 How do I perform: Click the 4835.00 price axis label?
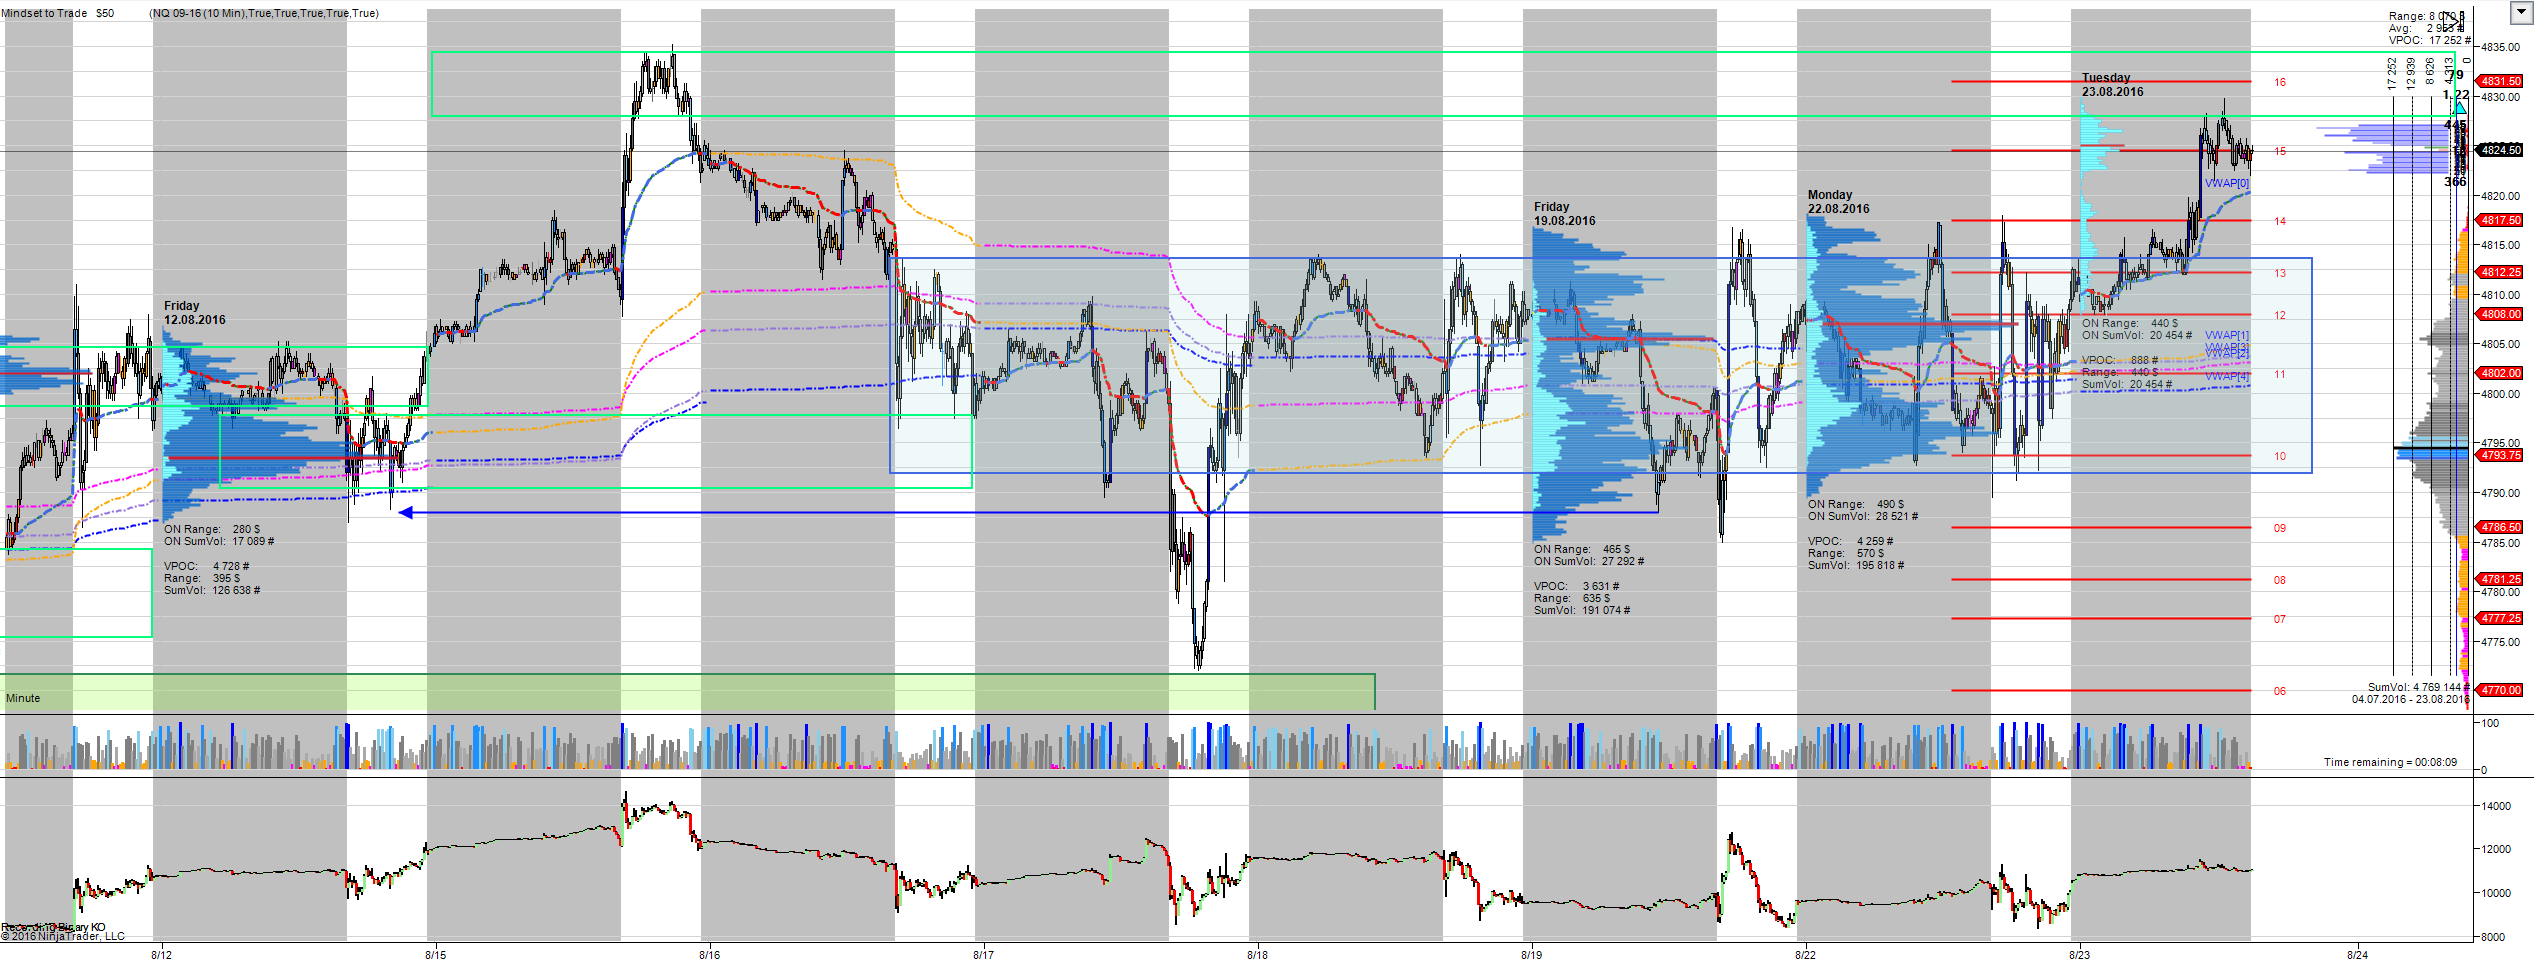coord(2500,47)
